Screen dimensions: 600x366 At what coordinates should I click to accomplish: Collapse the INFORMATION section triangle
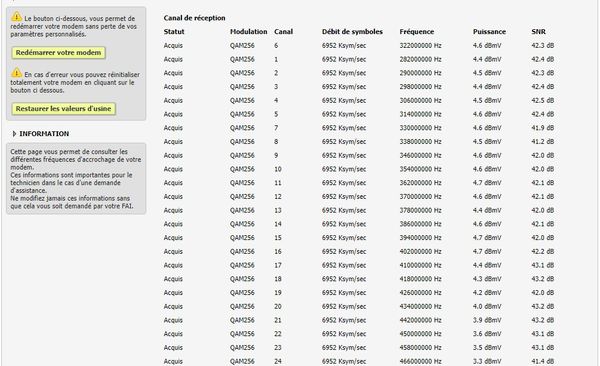(x=14, y=134)
